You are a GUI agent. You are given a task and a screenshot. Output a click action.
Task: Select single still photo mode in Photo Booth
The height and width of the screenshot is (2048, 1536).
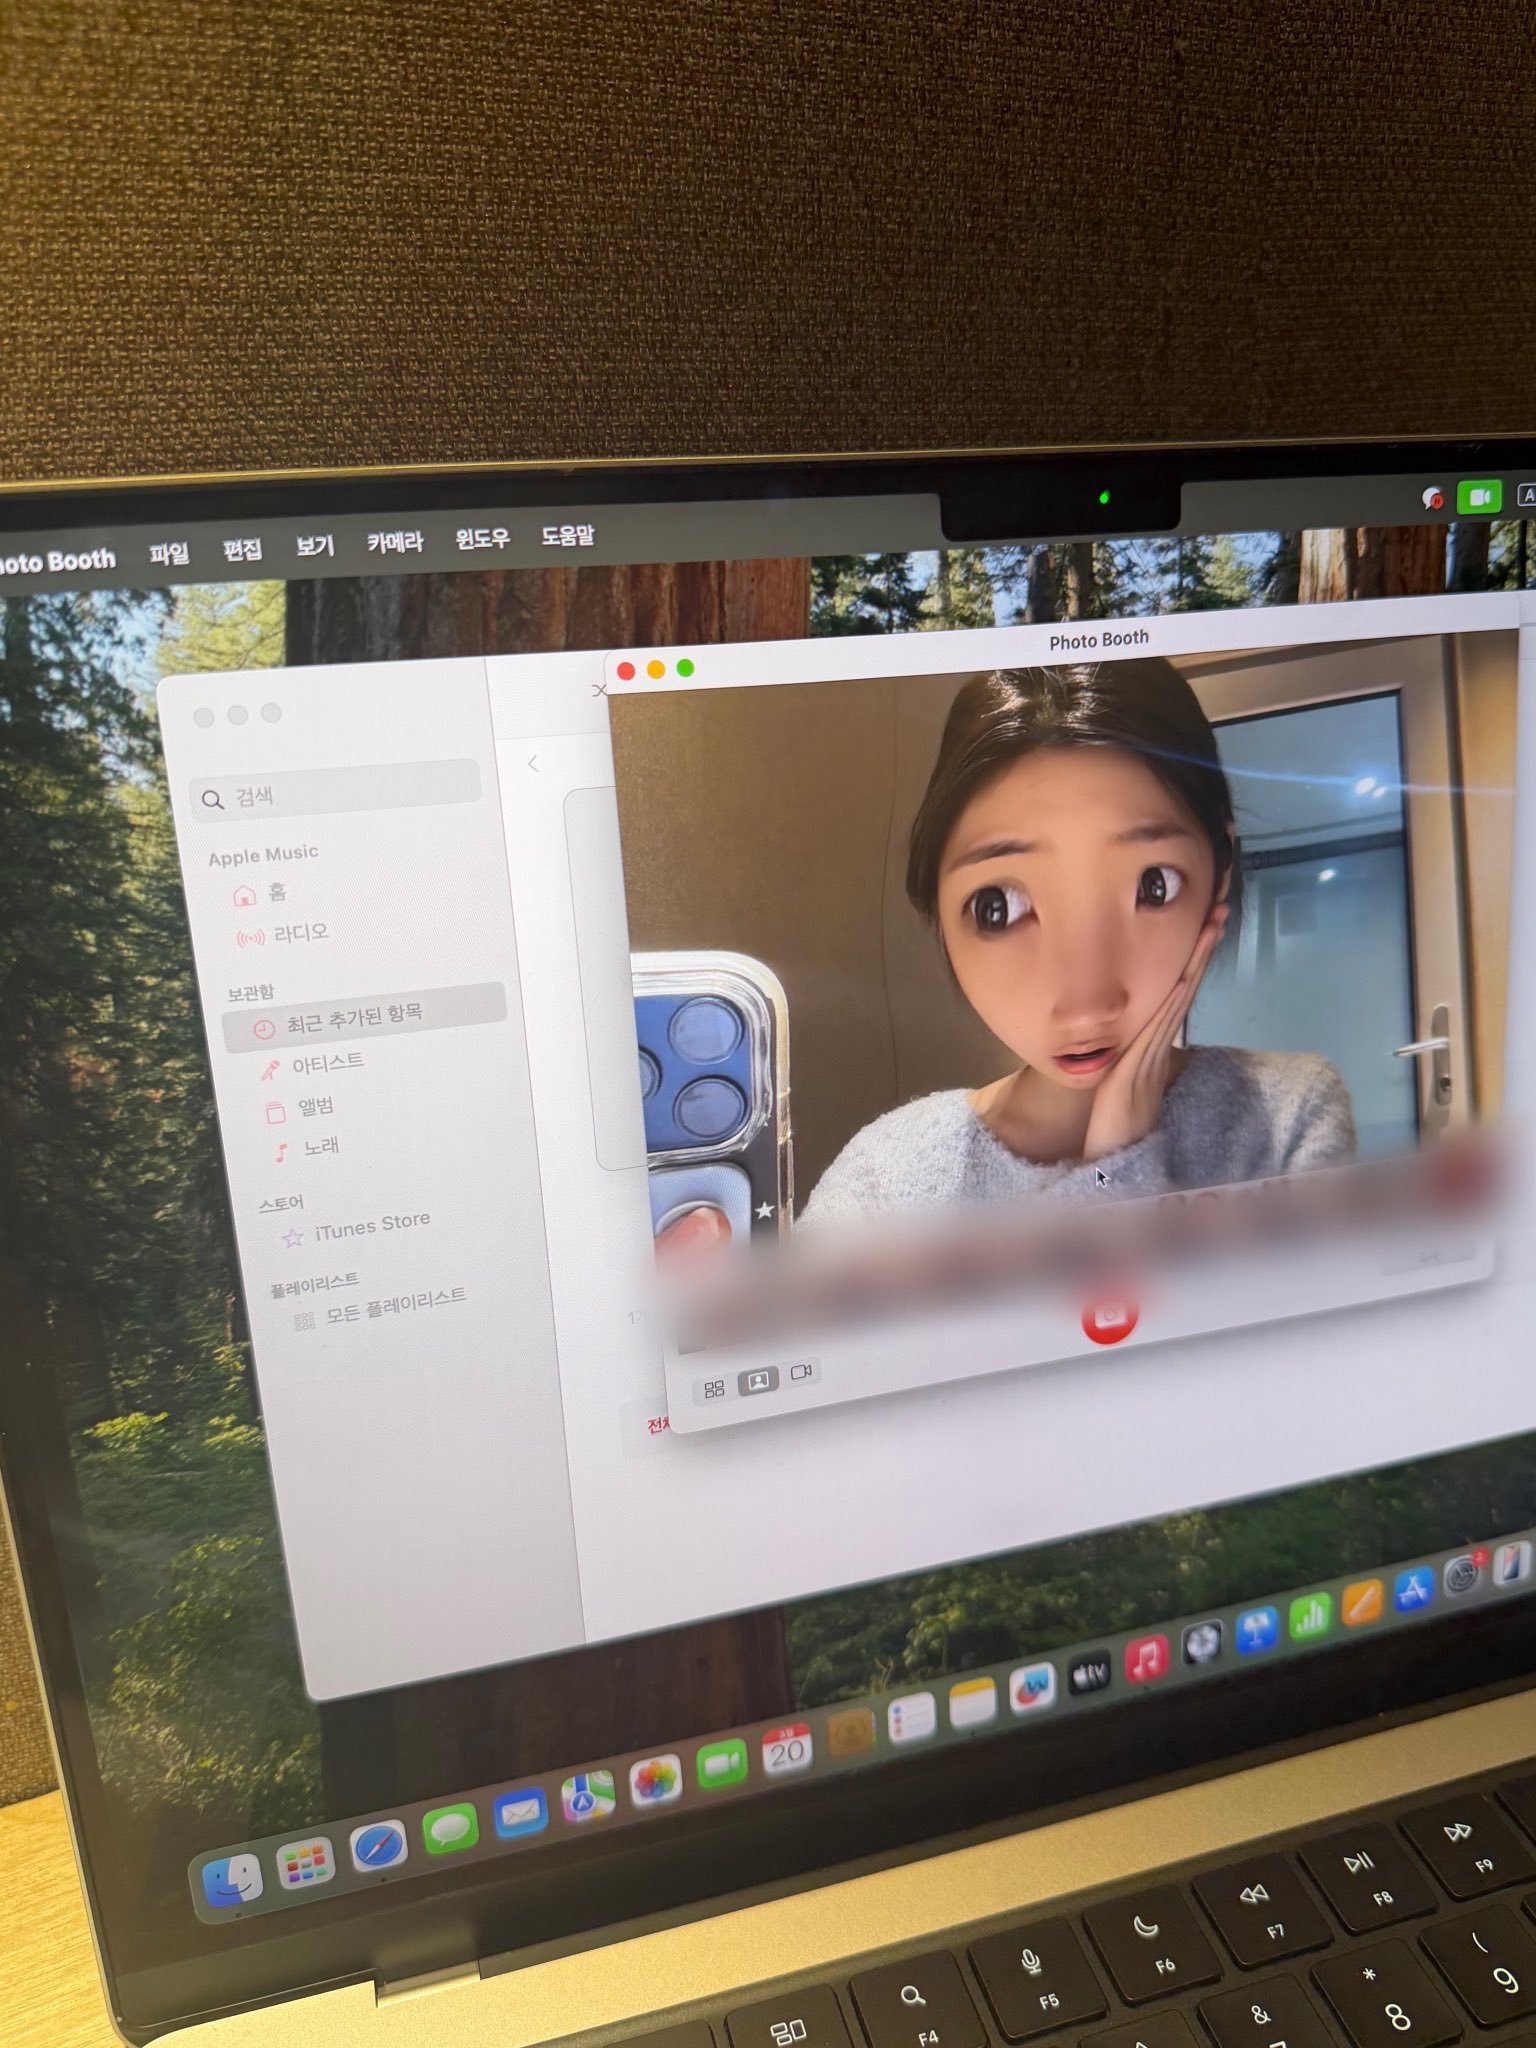(x=758, y=1381)
